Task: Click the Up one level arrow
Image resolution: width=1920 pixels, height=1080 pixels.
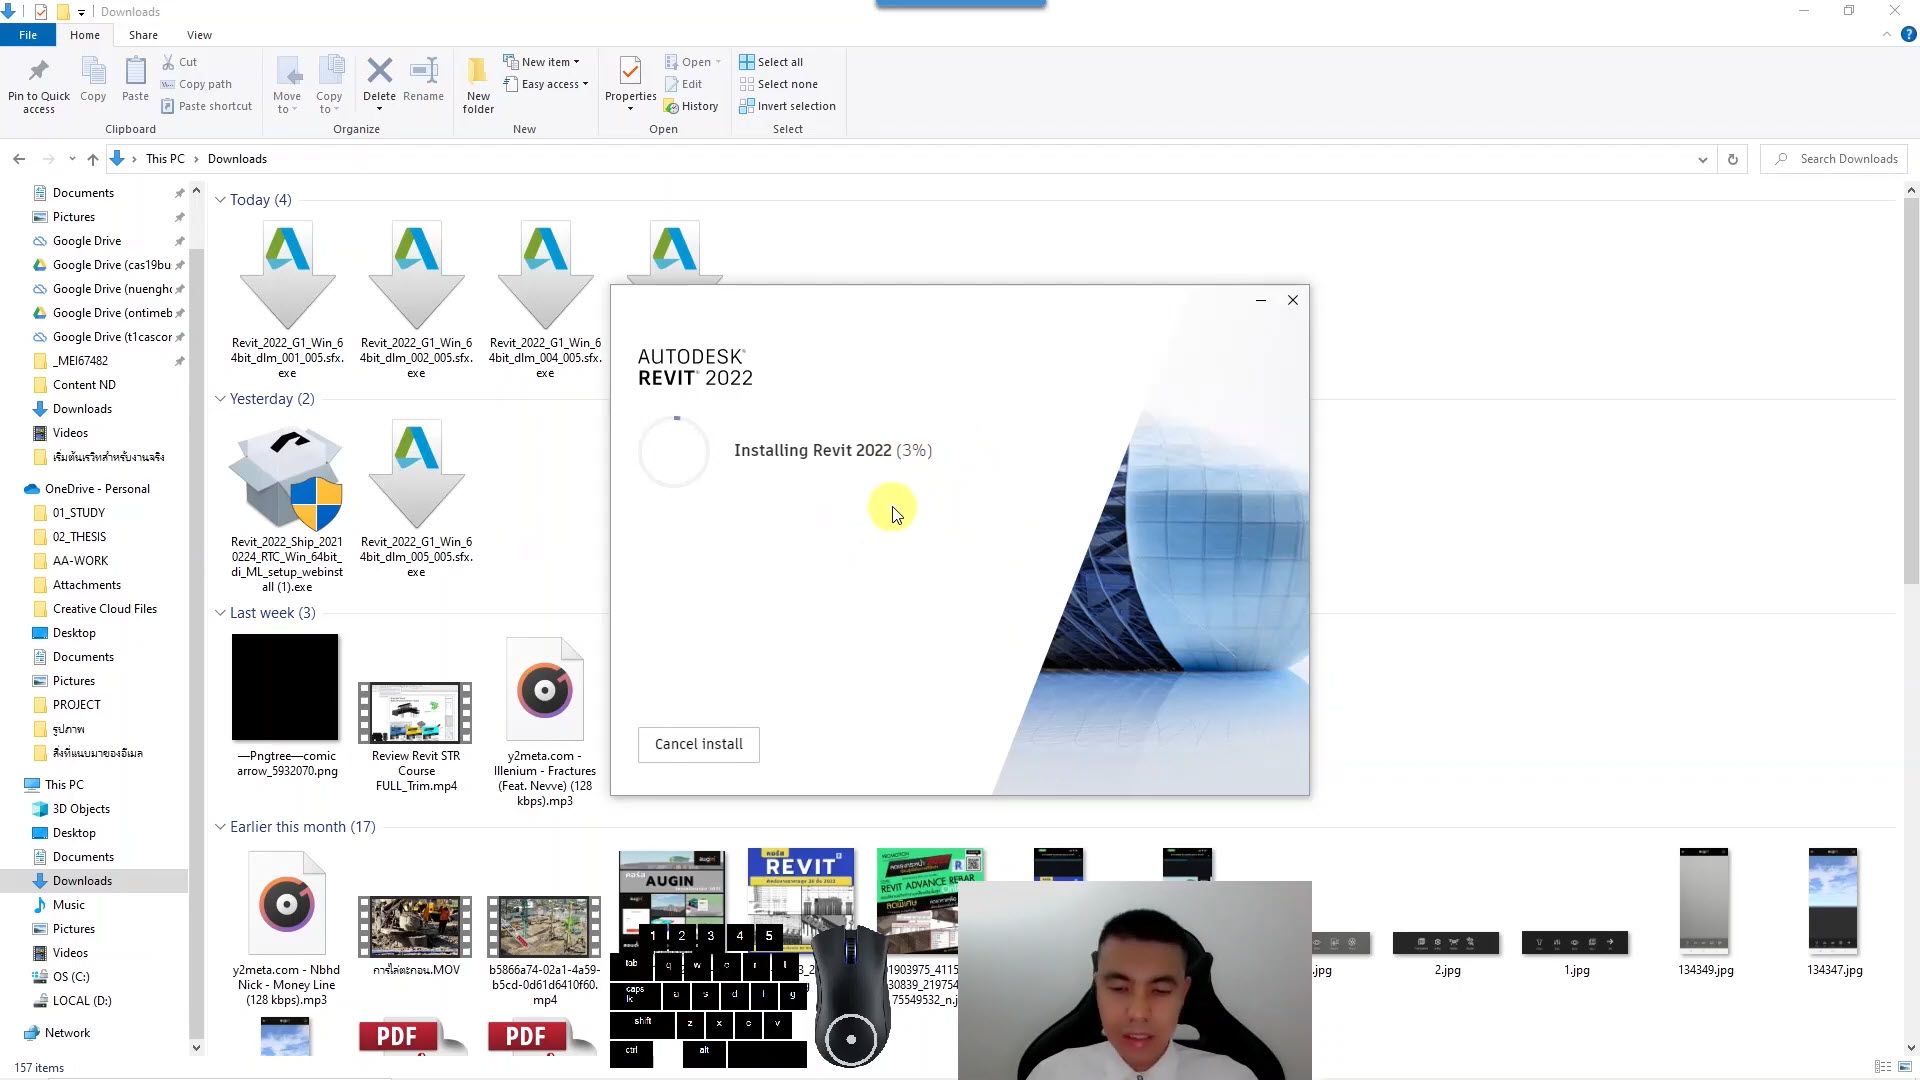Action: coord(93,159)
